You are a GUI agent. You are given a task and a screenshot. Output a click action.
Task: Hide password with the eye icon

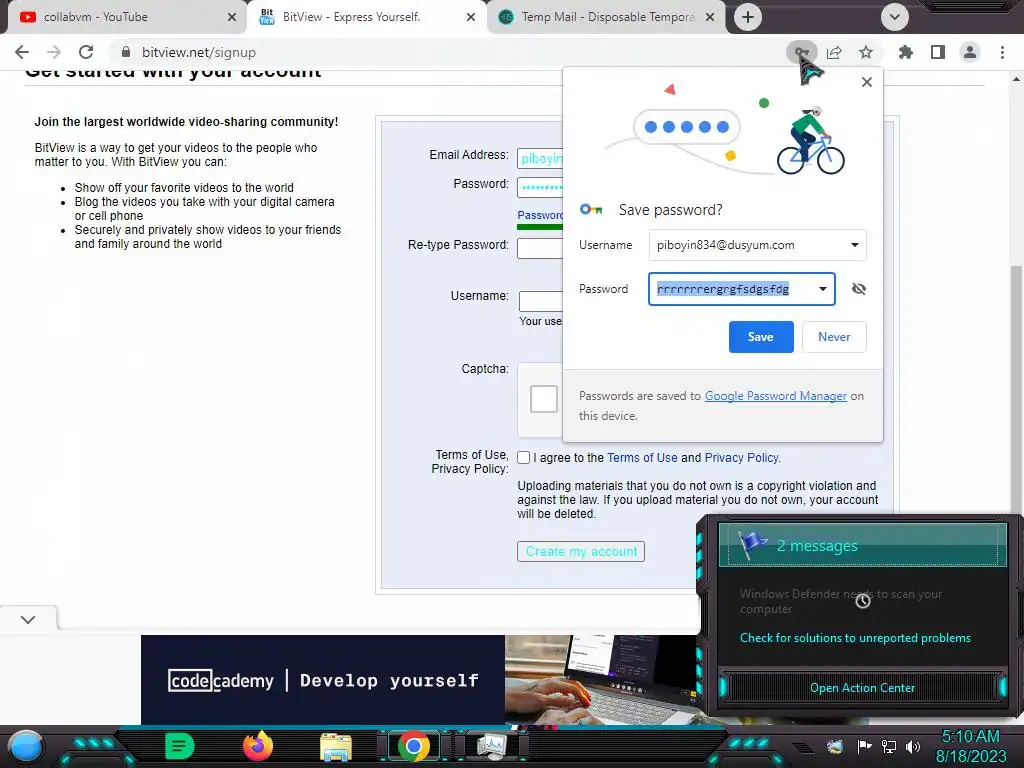(859, 289)
